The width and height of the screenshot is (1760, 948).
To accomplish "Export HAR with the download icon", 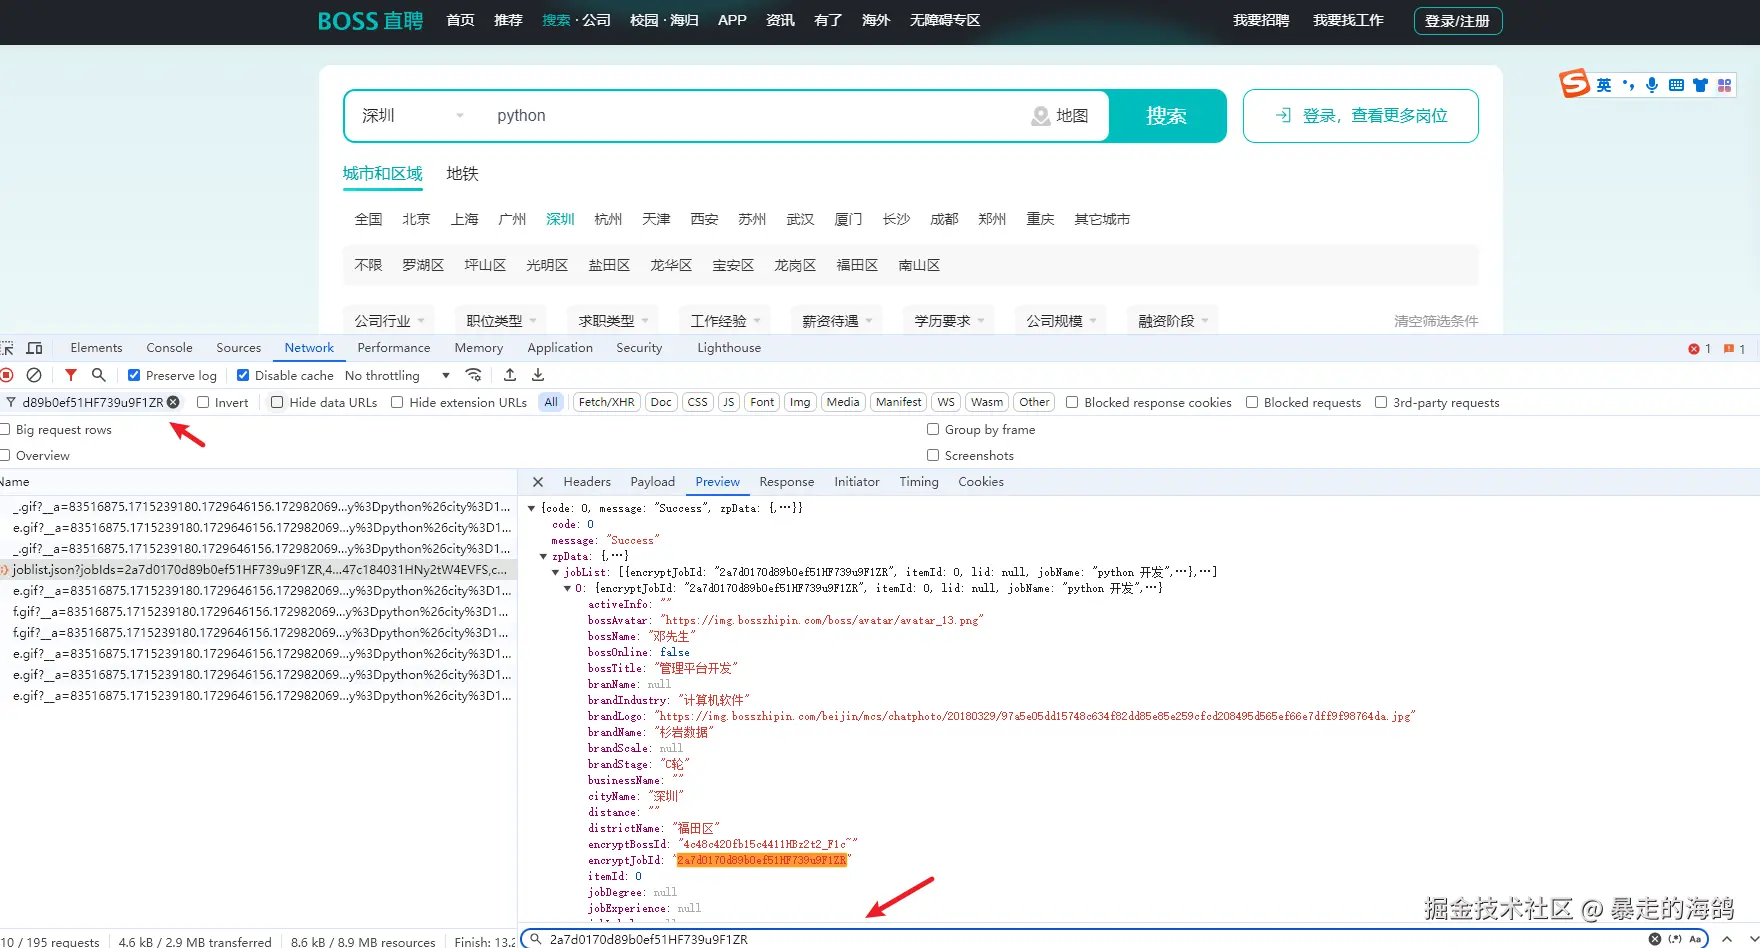I will click(538, 375).
